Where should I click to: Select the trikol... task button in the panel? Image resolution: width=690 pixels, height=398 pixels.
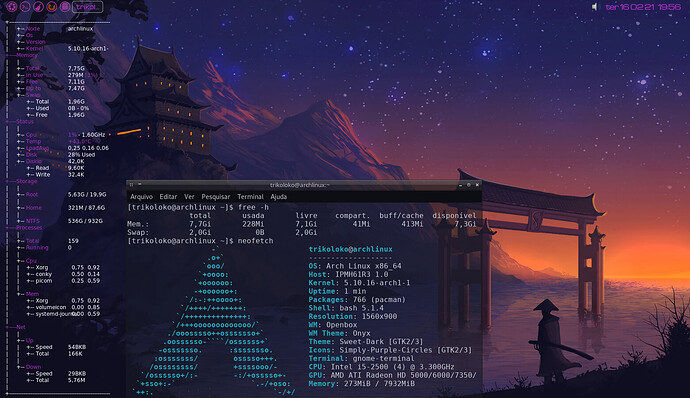88,7
